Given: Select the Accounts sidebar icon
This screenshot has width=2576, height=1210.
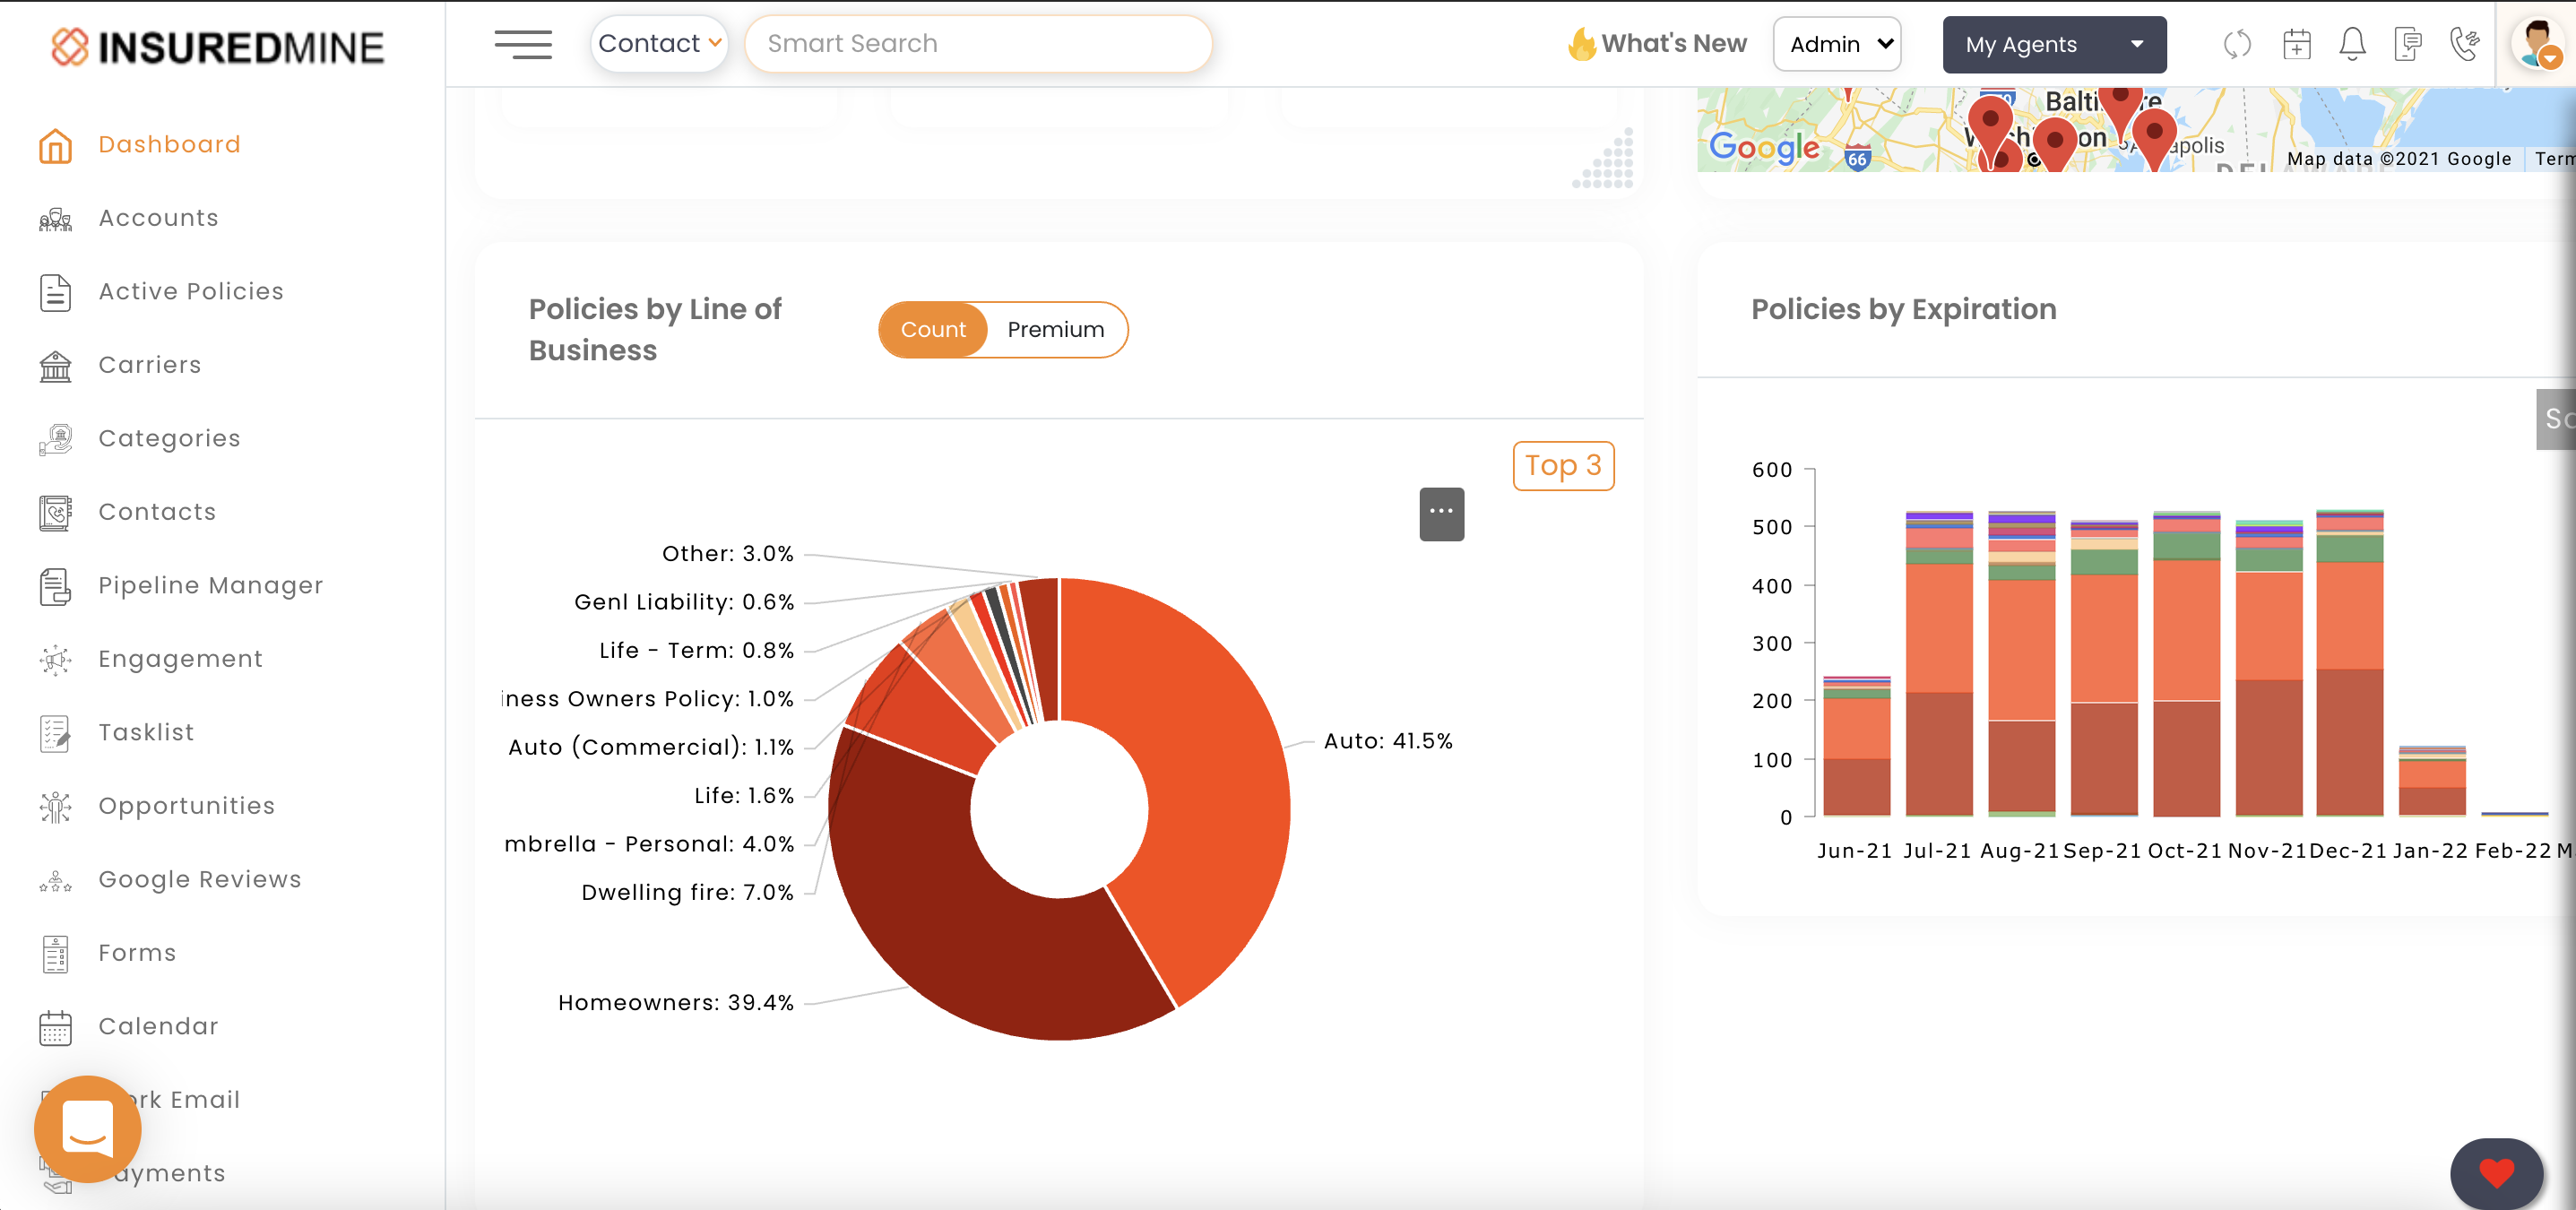Looking at the screenshot, I should [x=55, y=218].
